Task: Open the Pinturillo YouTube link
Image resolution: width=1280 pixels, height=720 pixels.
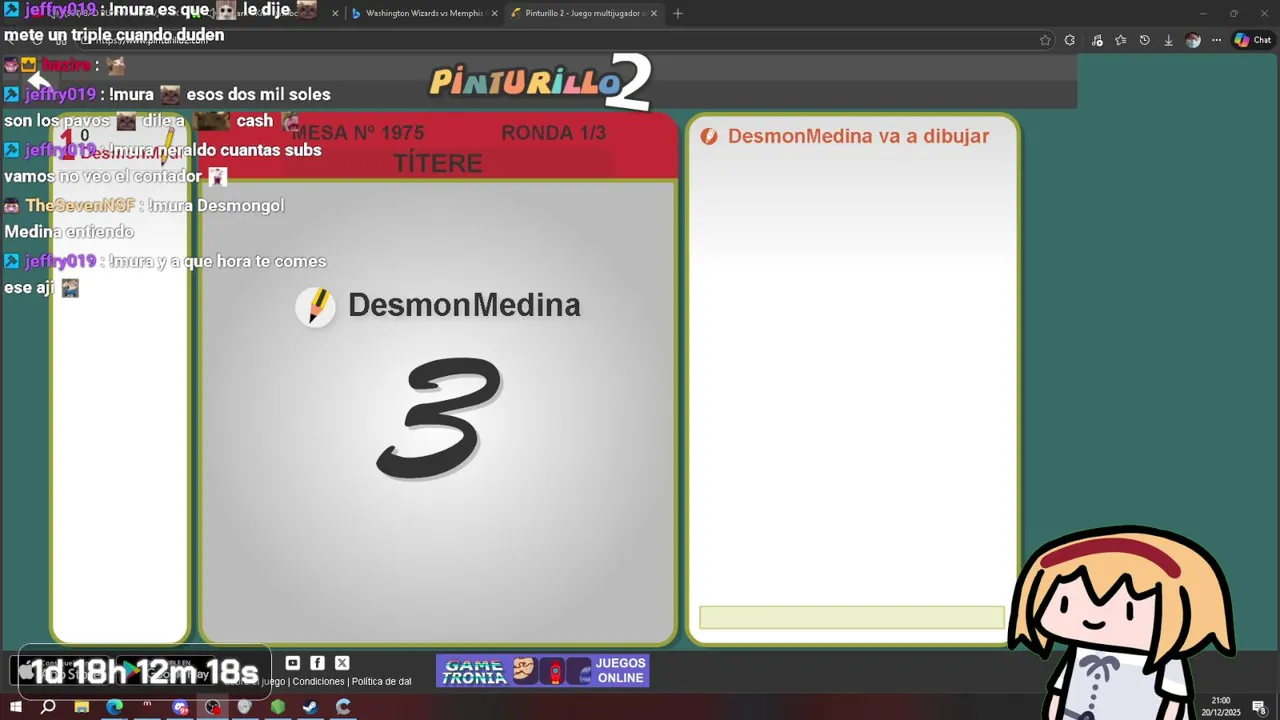Action: [293, 663]
